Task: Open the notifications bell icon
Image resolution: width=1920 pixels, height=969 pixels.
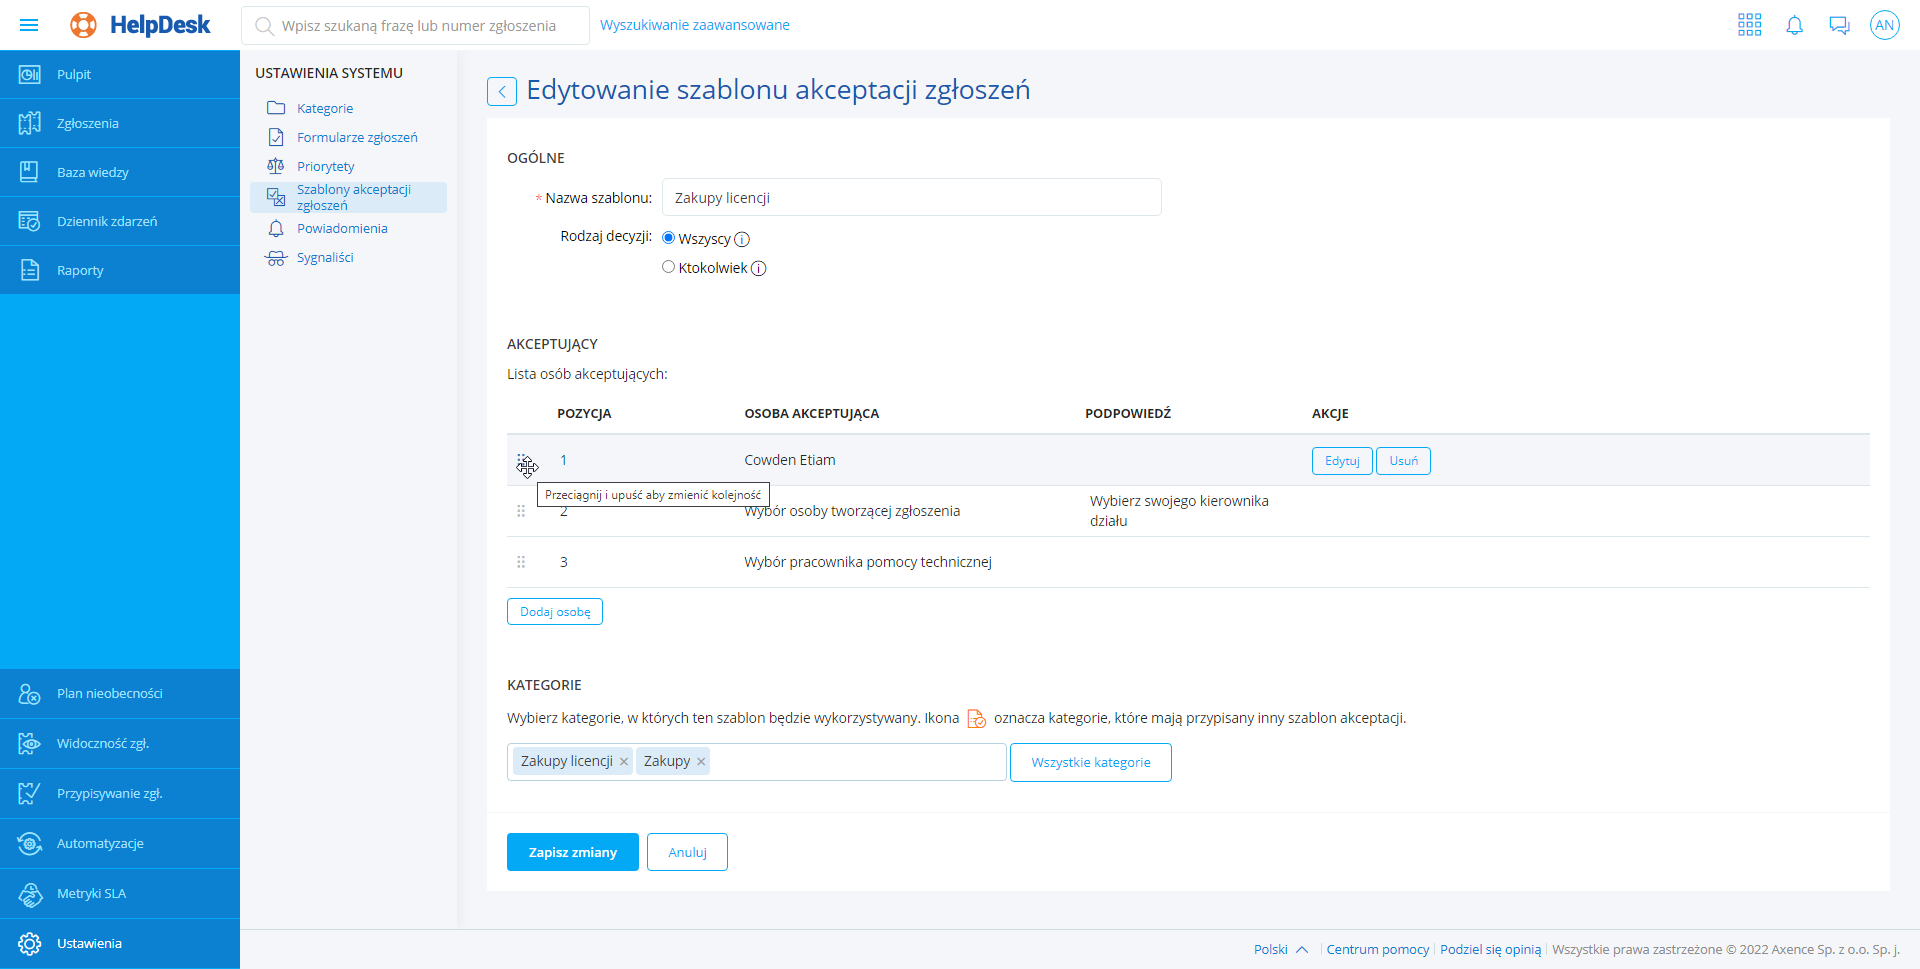Action: (1794, 25)
